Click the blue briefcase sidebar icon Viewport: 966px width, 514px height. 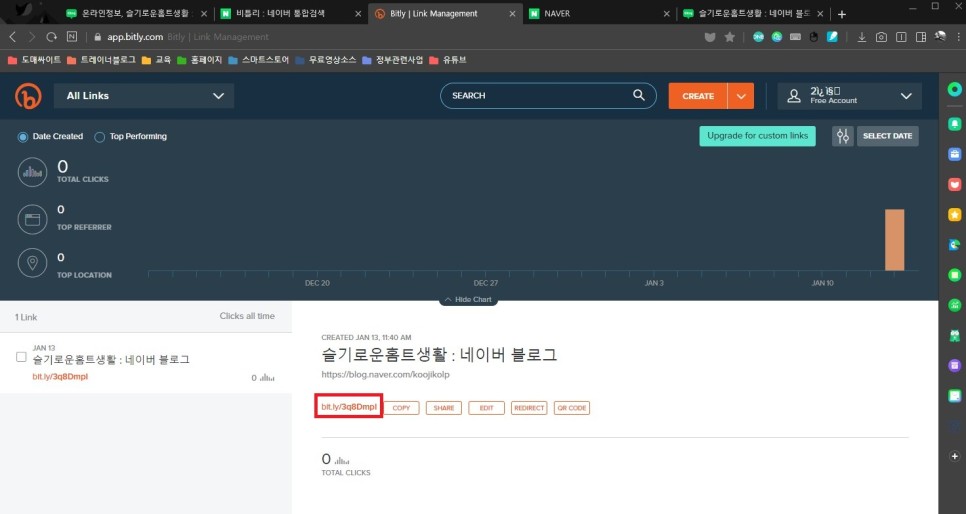[x=954, y=154]
